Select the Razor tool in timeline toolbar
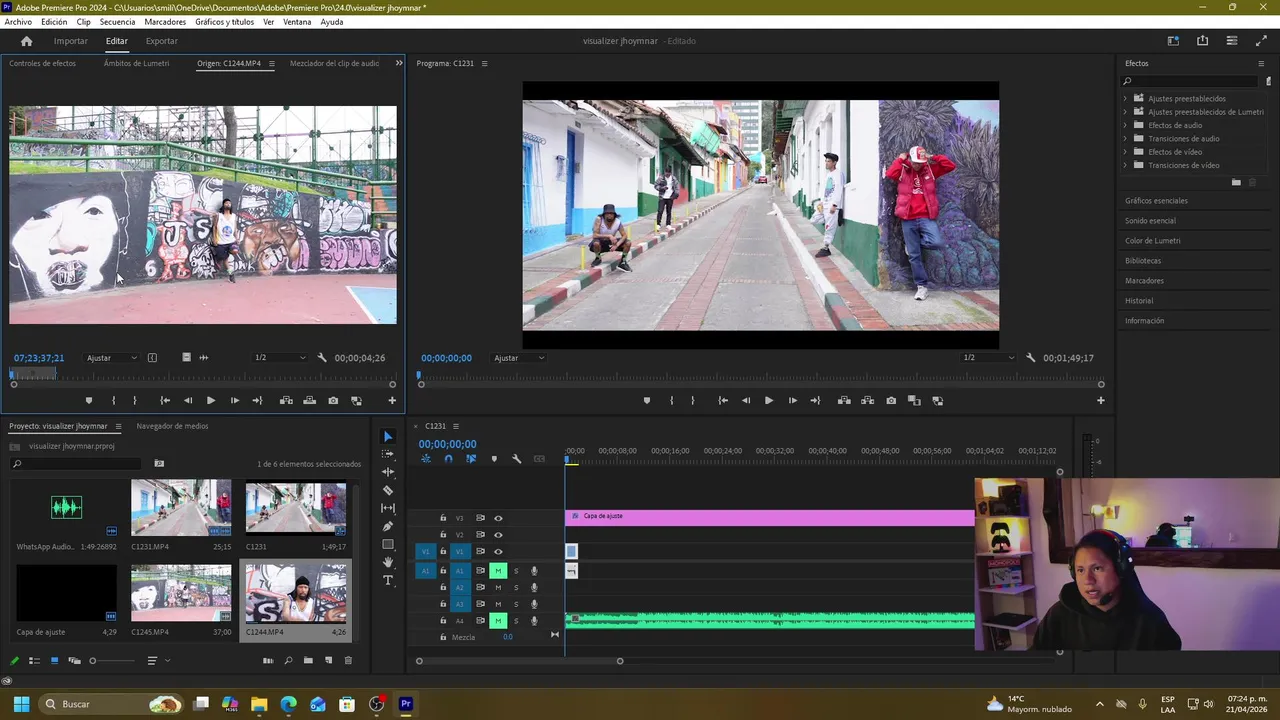 click(x=388, y=490)
